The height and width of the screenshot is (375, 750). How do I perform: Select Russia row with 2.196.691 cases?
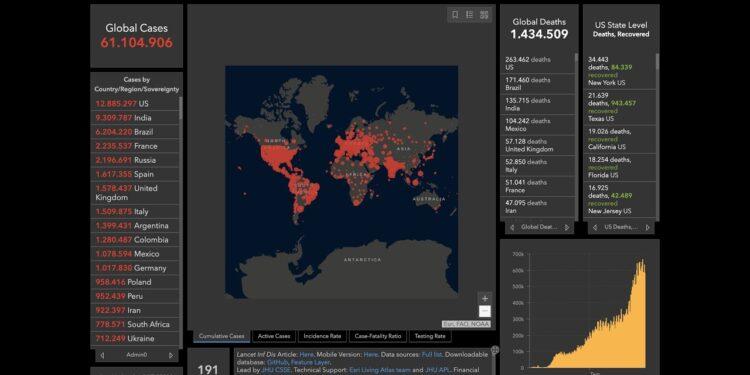click(x=135, y=160)
